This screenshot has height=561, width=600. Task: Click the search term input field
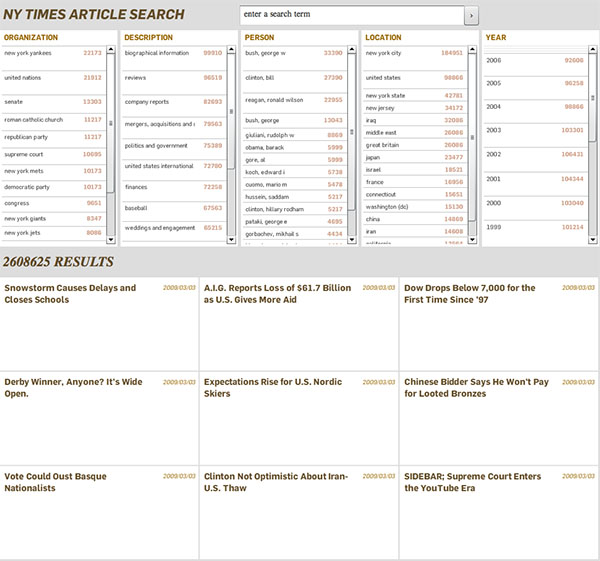[352, 15]
